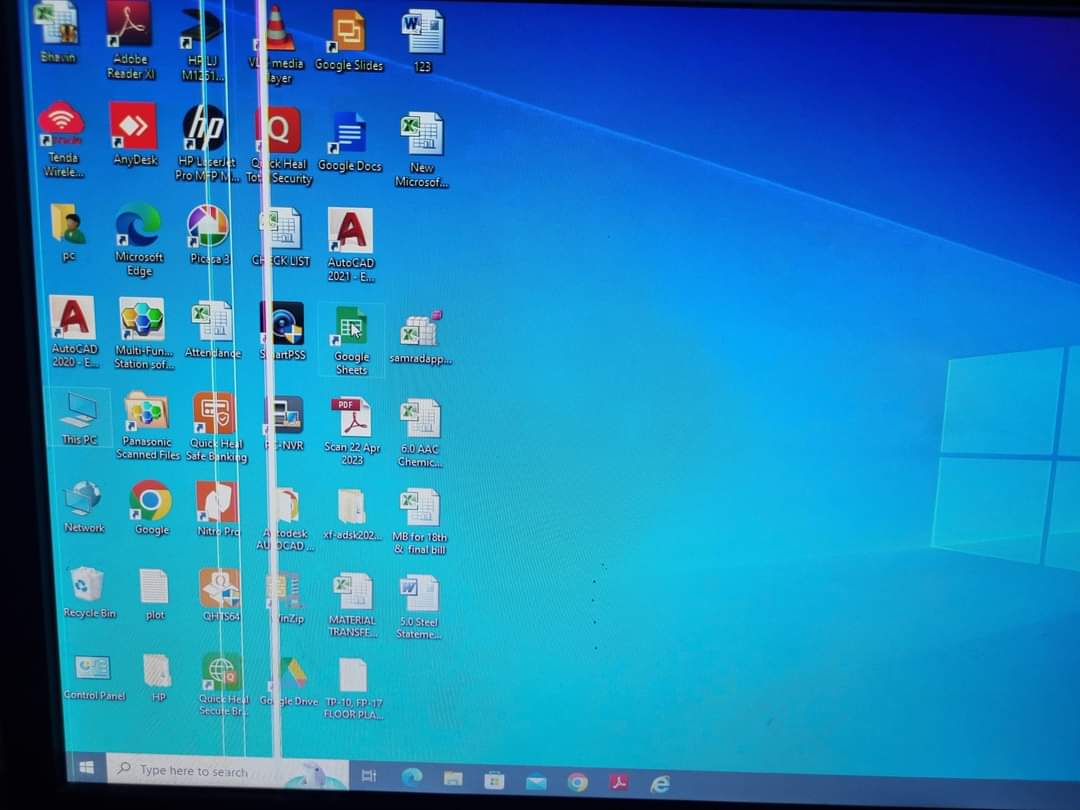Open VLC media player shortcut
Viewport: 1080px width, 810px height.
pyautogui.click(x=278, y=44)
